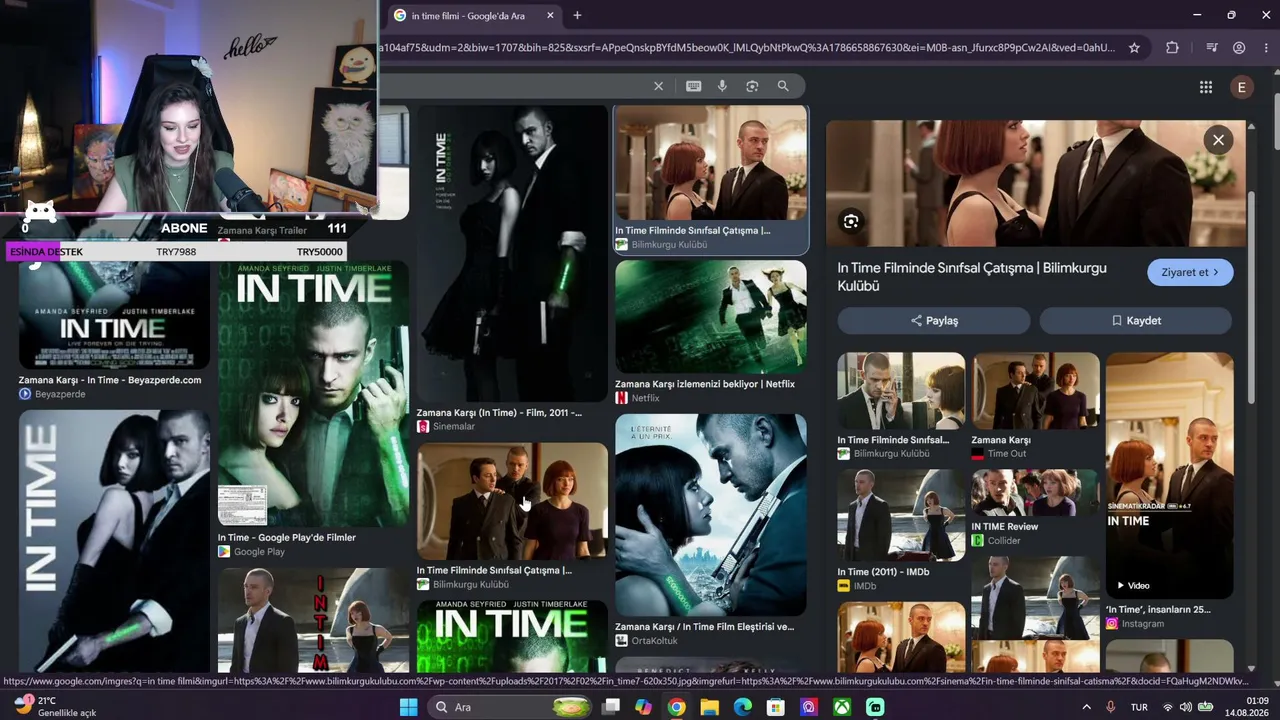Open the preview title 'In Time Filminde Sınıfsal Çatışma'
The width and height of the screenshot is (1280, 720).
pyautogui.click(x=972, y=277)
